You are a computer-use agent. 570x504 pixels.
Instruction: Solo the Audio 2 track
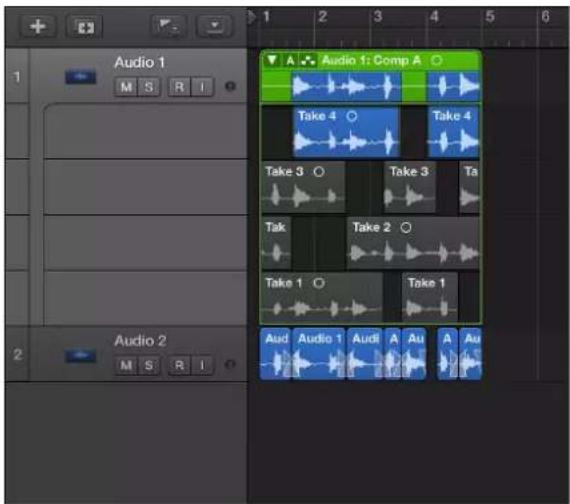pos(148,365)
